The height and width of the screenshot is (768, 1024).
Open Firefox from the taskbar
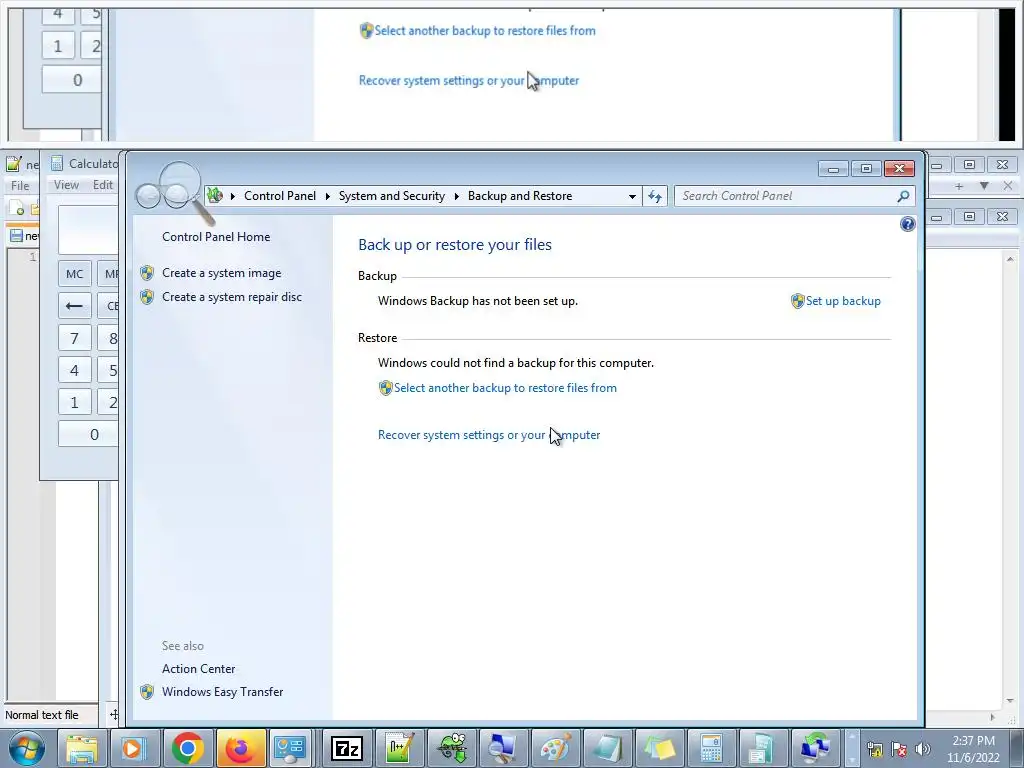[240, 748]
